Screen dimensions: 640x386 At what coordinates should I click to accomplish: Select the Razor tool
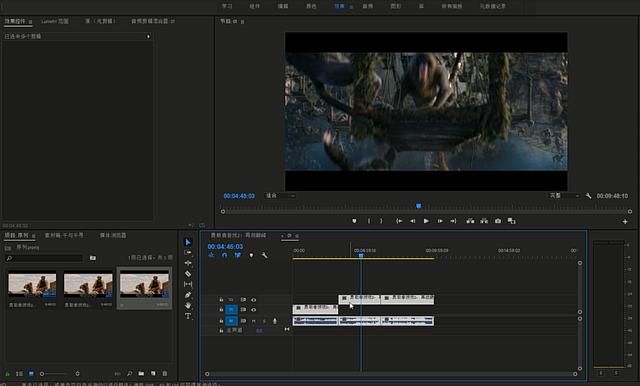188,273
